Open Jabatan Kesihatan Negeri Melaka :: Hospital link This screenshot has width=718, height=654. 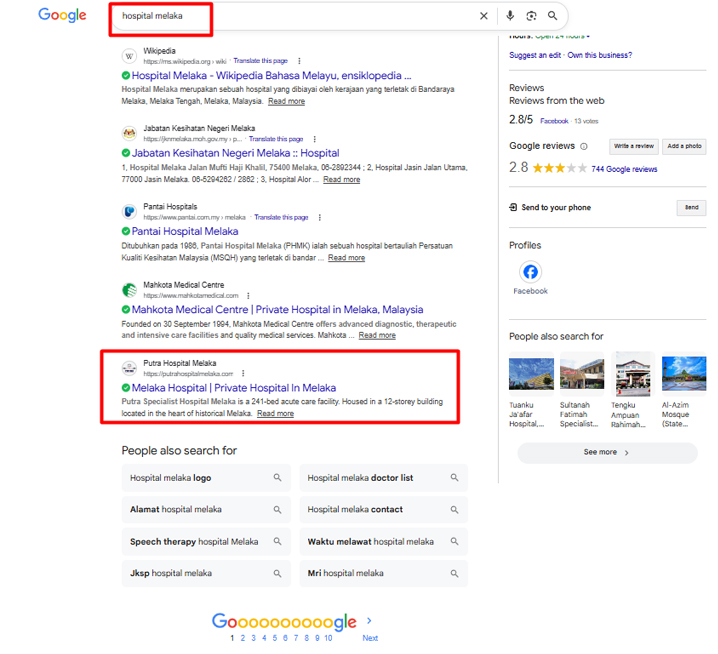[235, 153]
